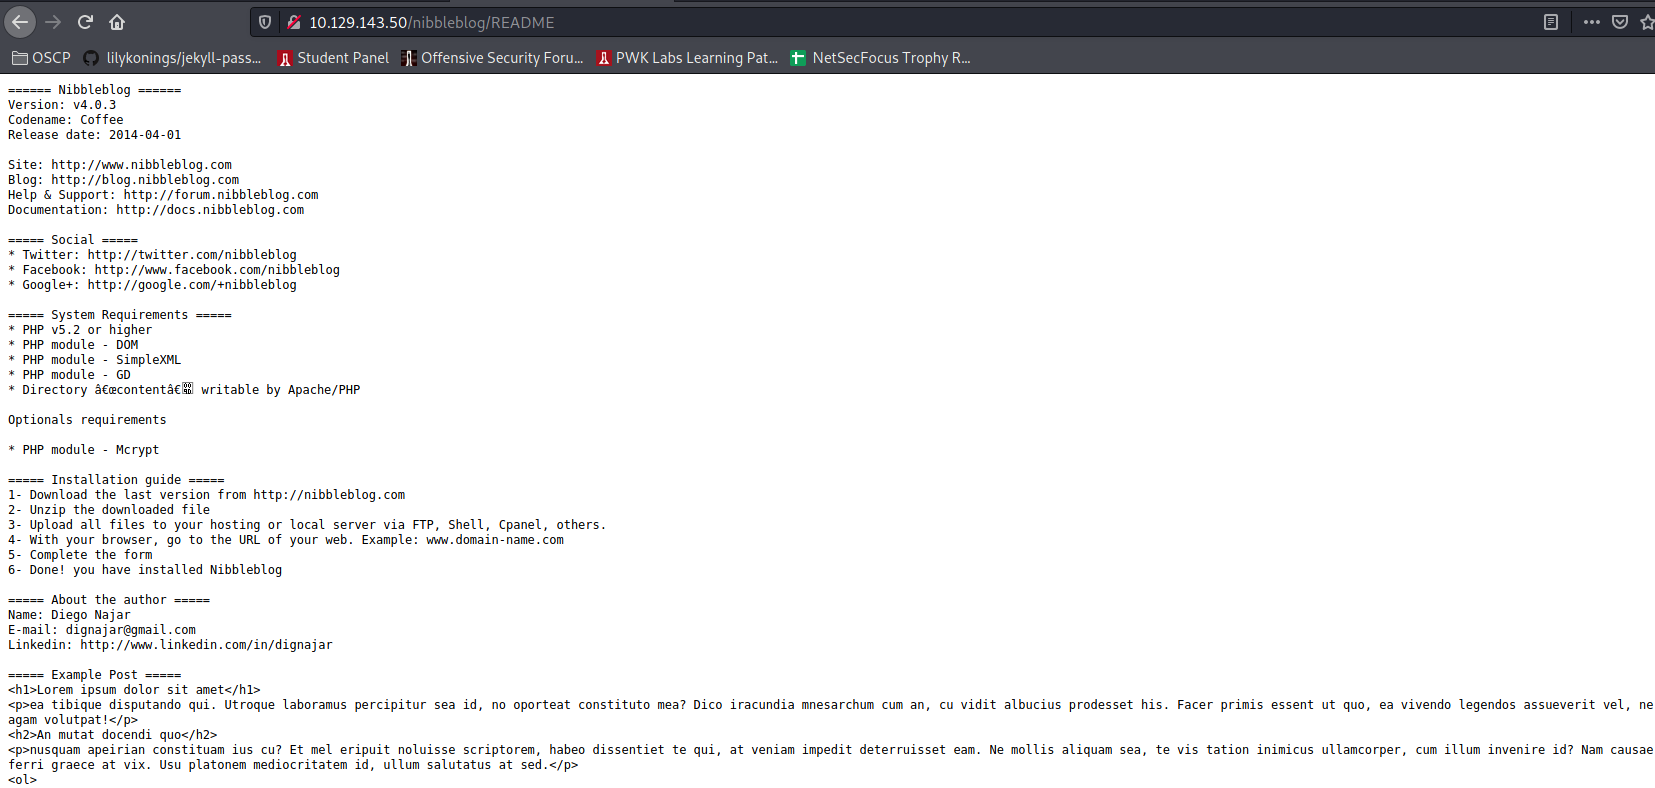The image size is (1655, 788).
Task: Click the 'Optionals requirements' line
Action: click(x=87, y=420)
